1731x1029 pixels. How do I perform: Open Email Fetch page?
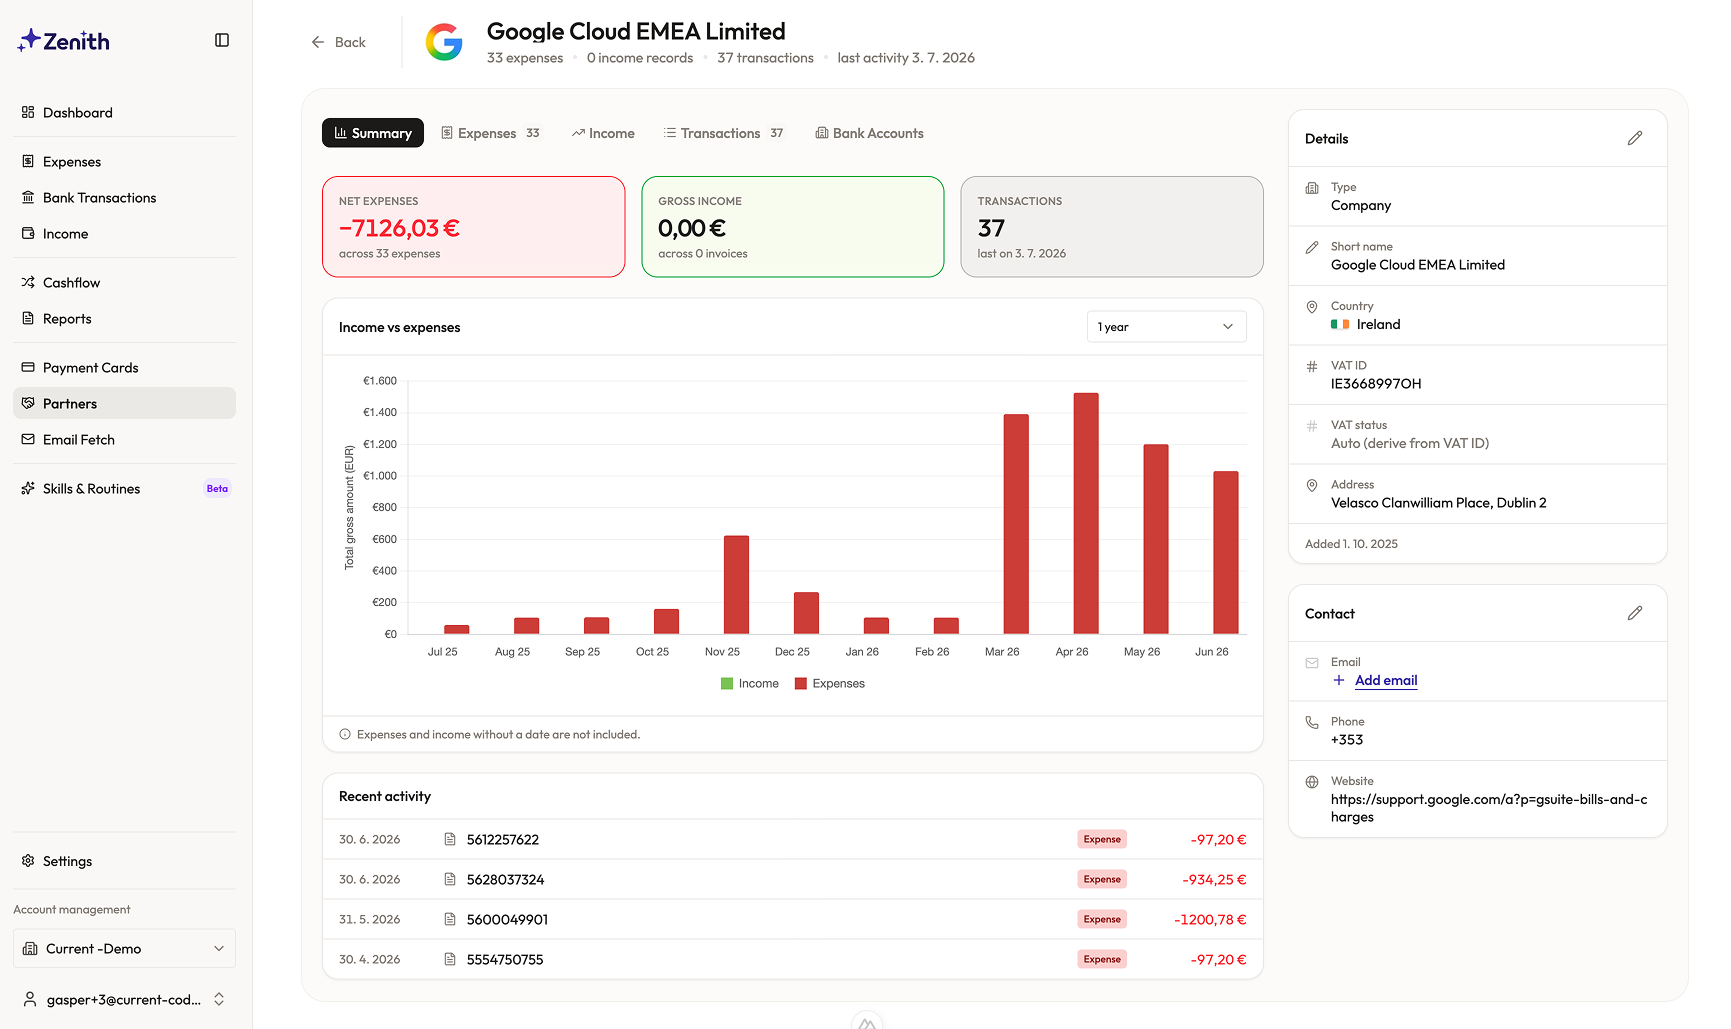(x=125, y=440)
